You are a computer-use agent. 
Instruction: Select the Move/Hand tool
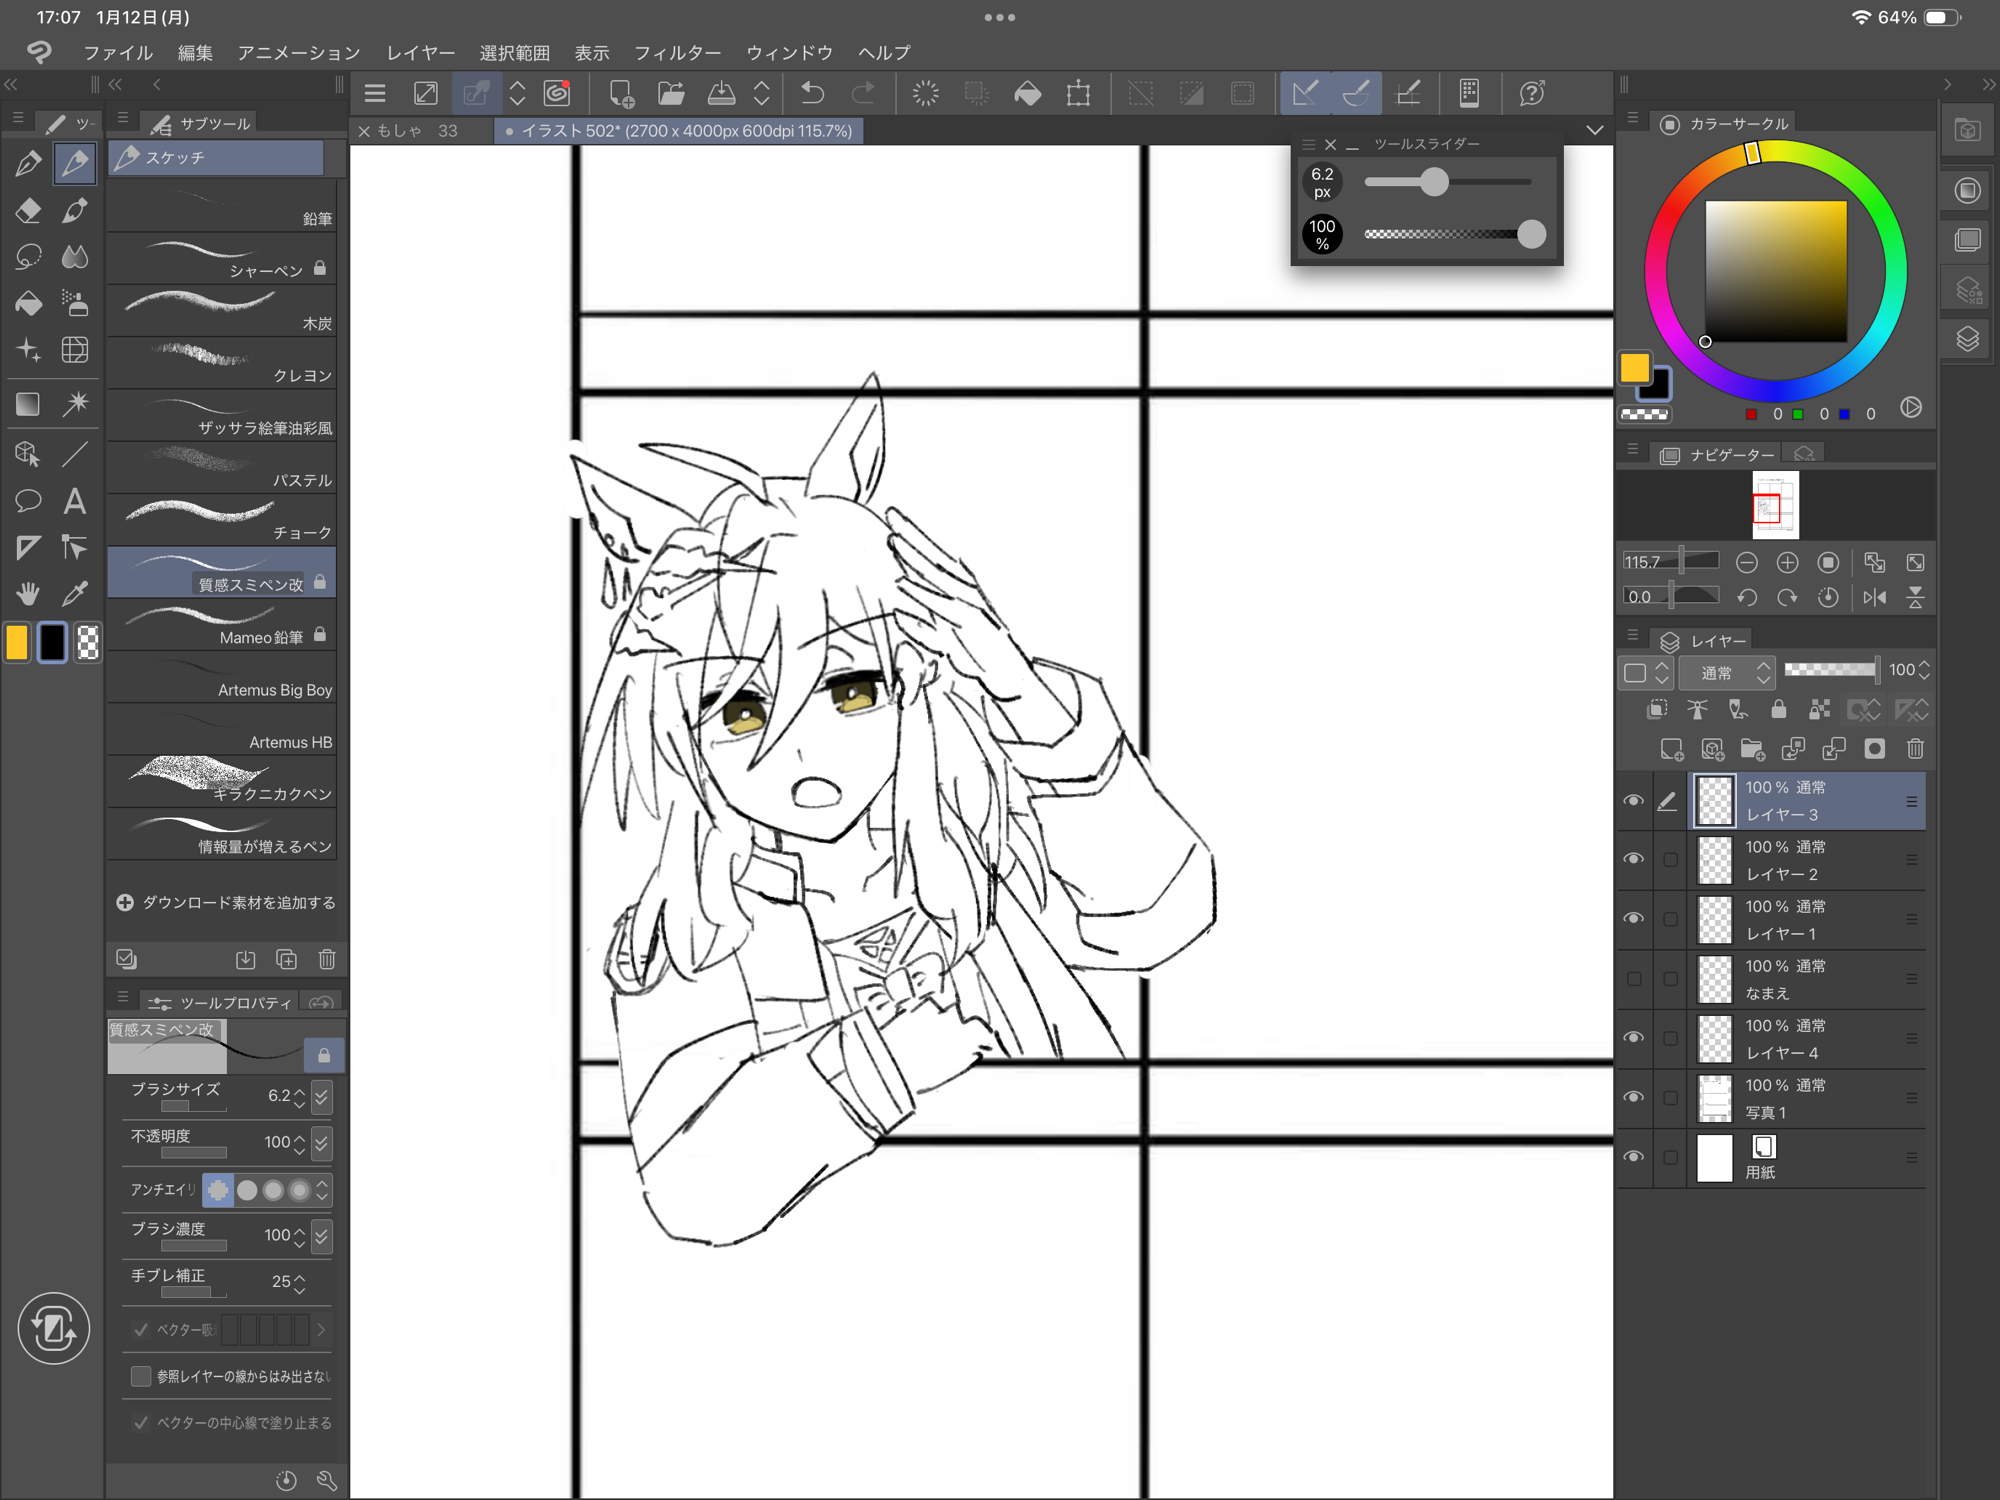tap(28, 594)
